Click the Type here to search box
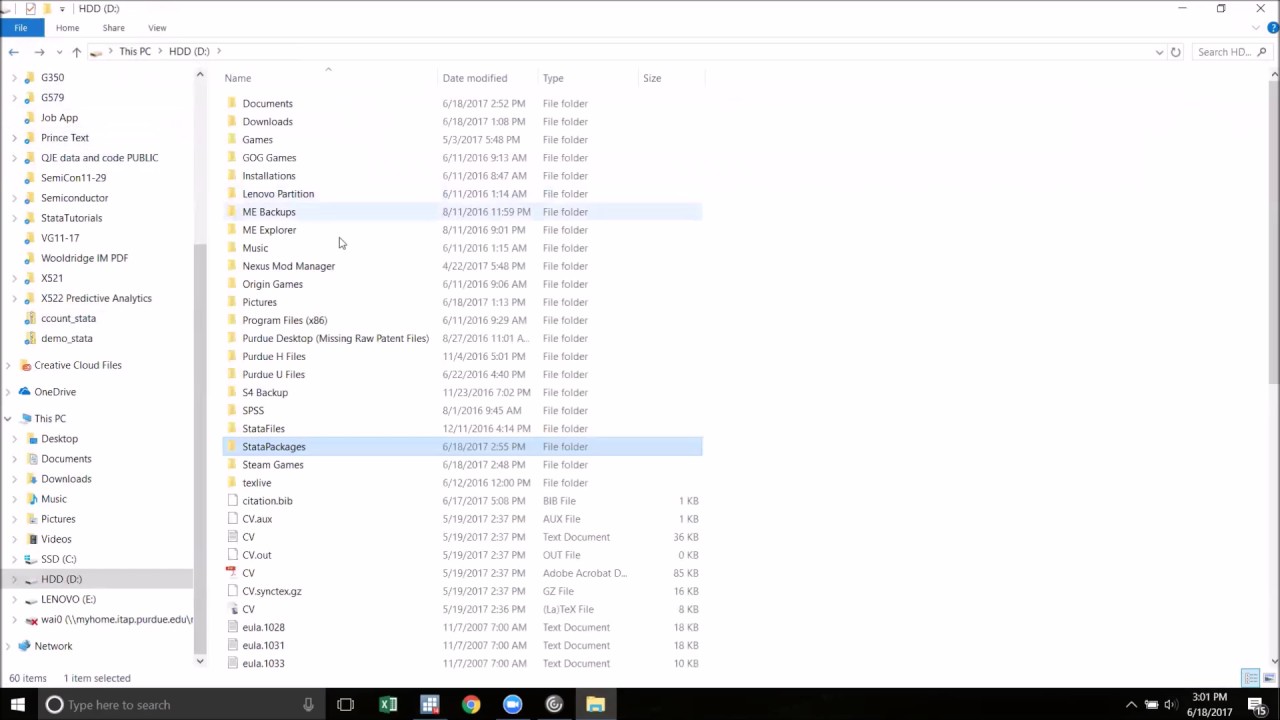This screenshot has width=1280, height=720. 182,705
